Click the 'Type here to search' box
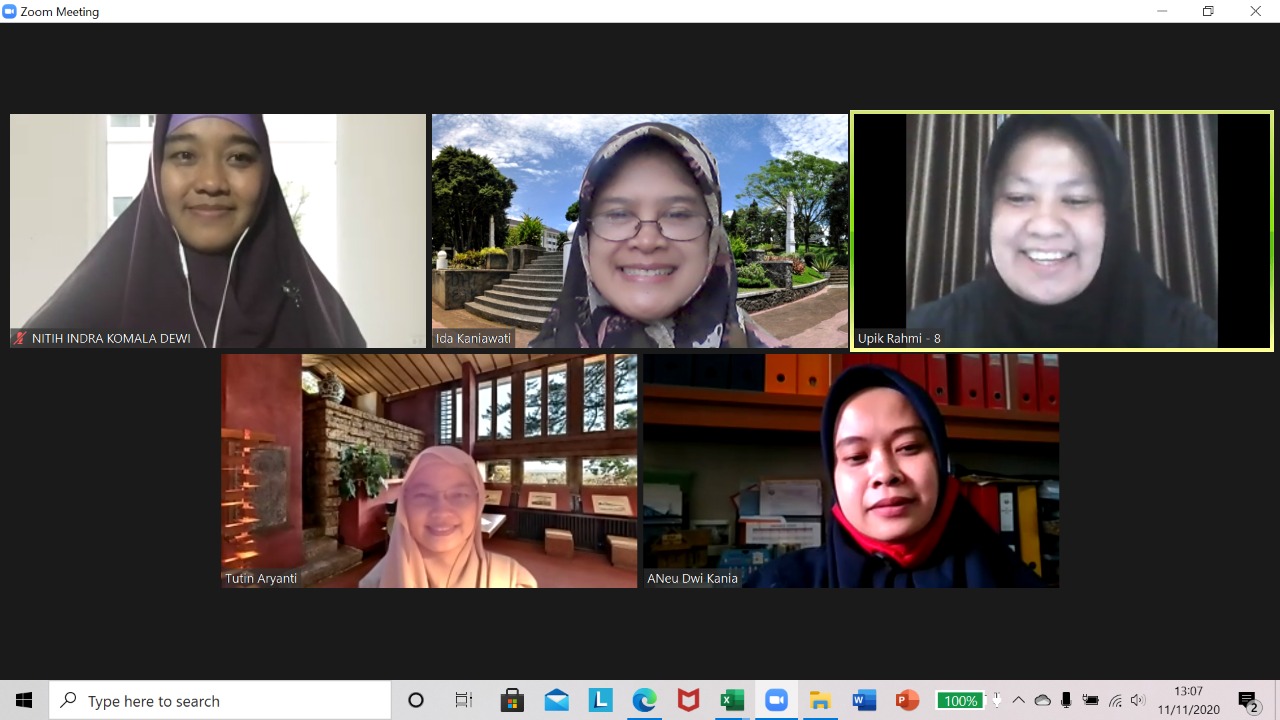This screenshot has width=1280, height=720. coord(220,701)
